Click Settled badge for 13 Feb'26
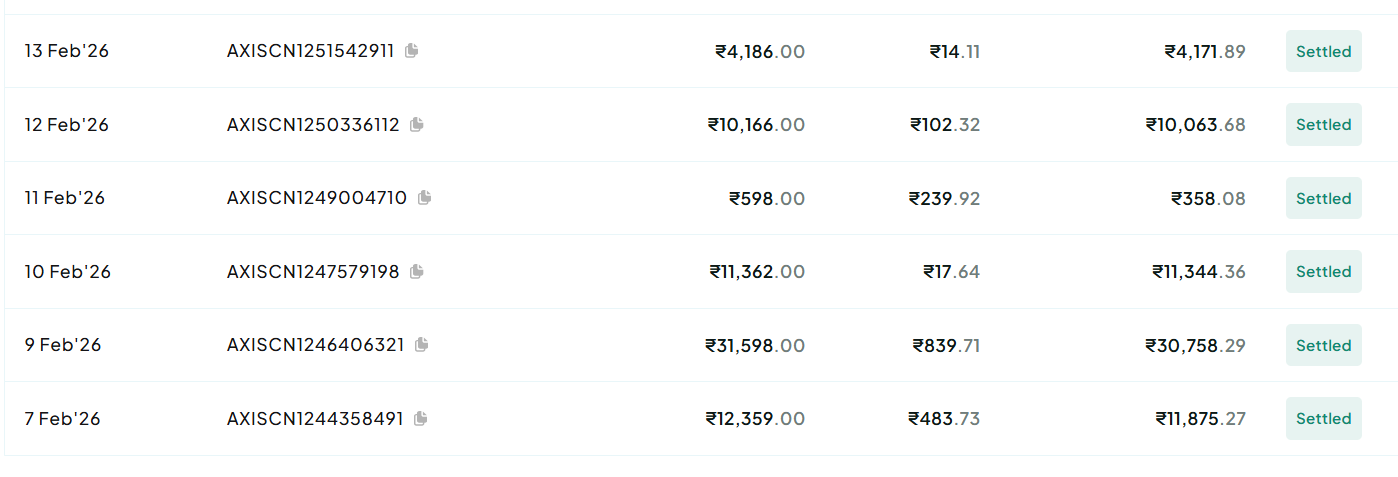This screenshot has width=1398, height=477. click(1323, 51)
